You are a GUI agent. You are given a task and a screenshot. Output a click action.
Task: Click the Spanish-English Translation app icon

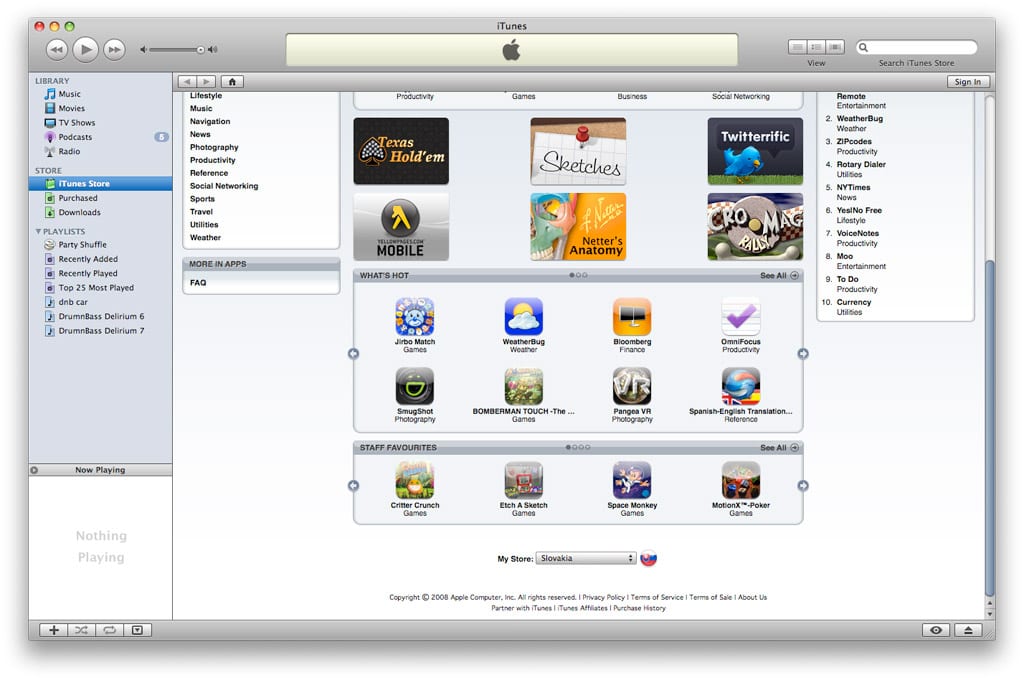click(x=741, y=386)
